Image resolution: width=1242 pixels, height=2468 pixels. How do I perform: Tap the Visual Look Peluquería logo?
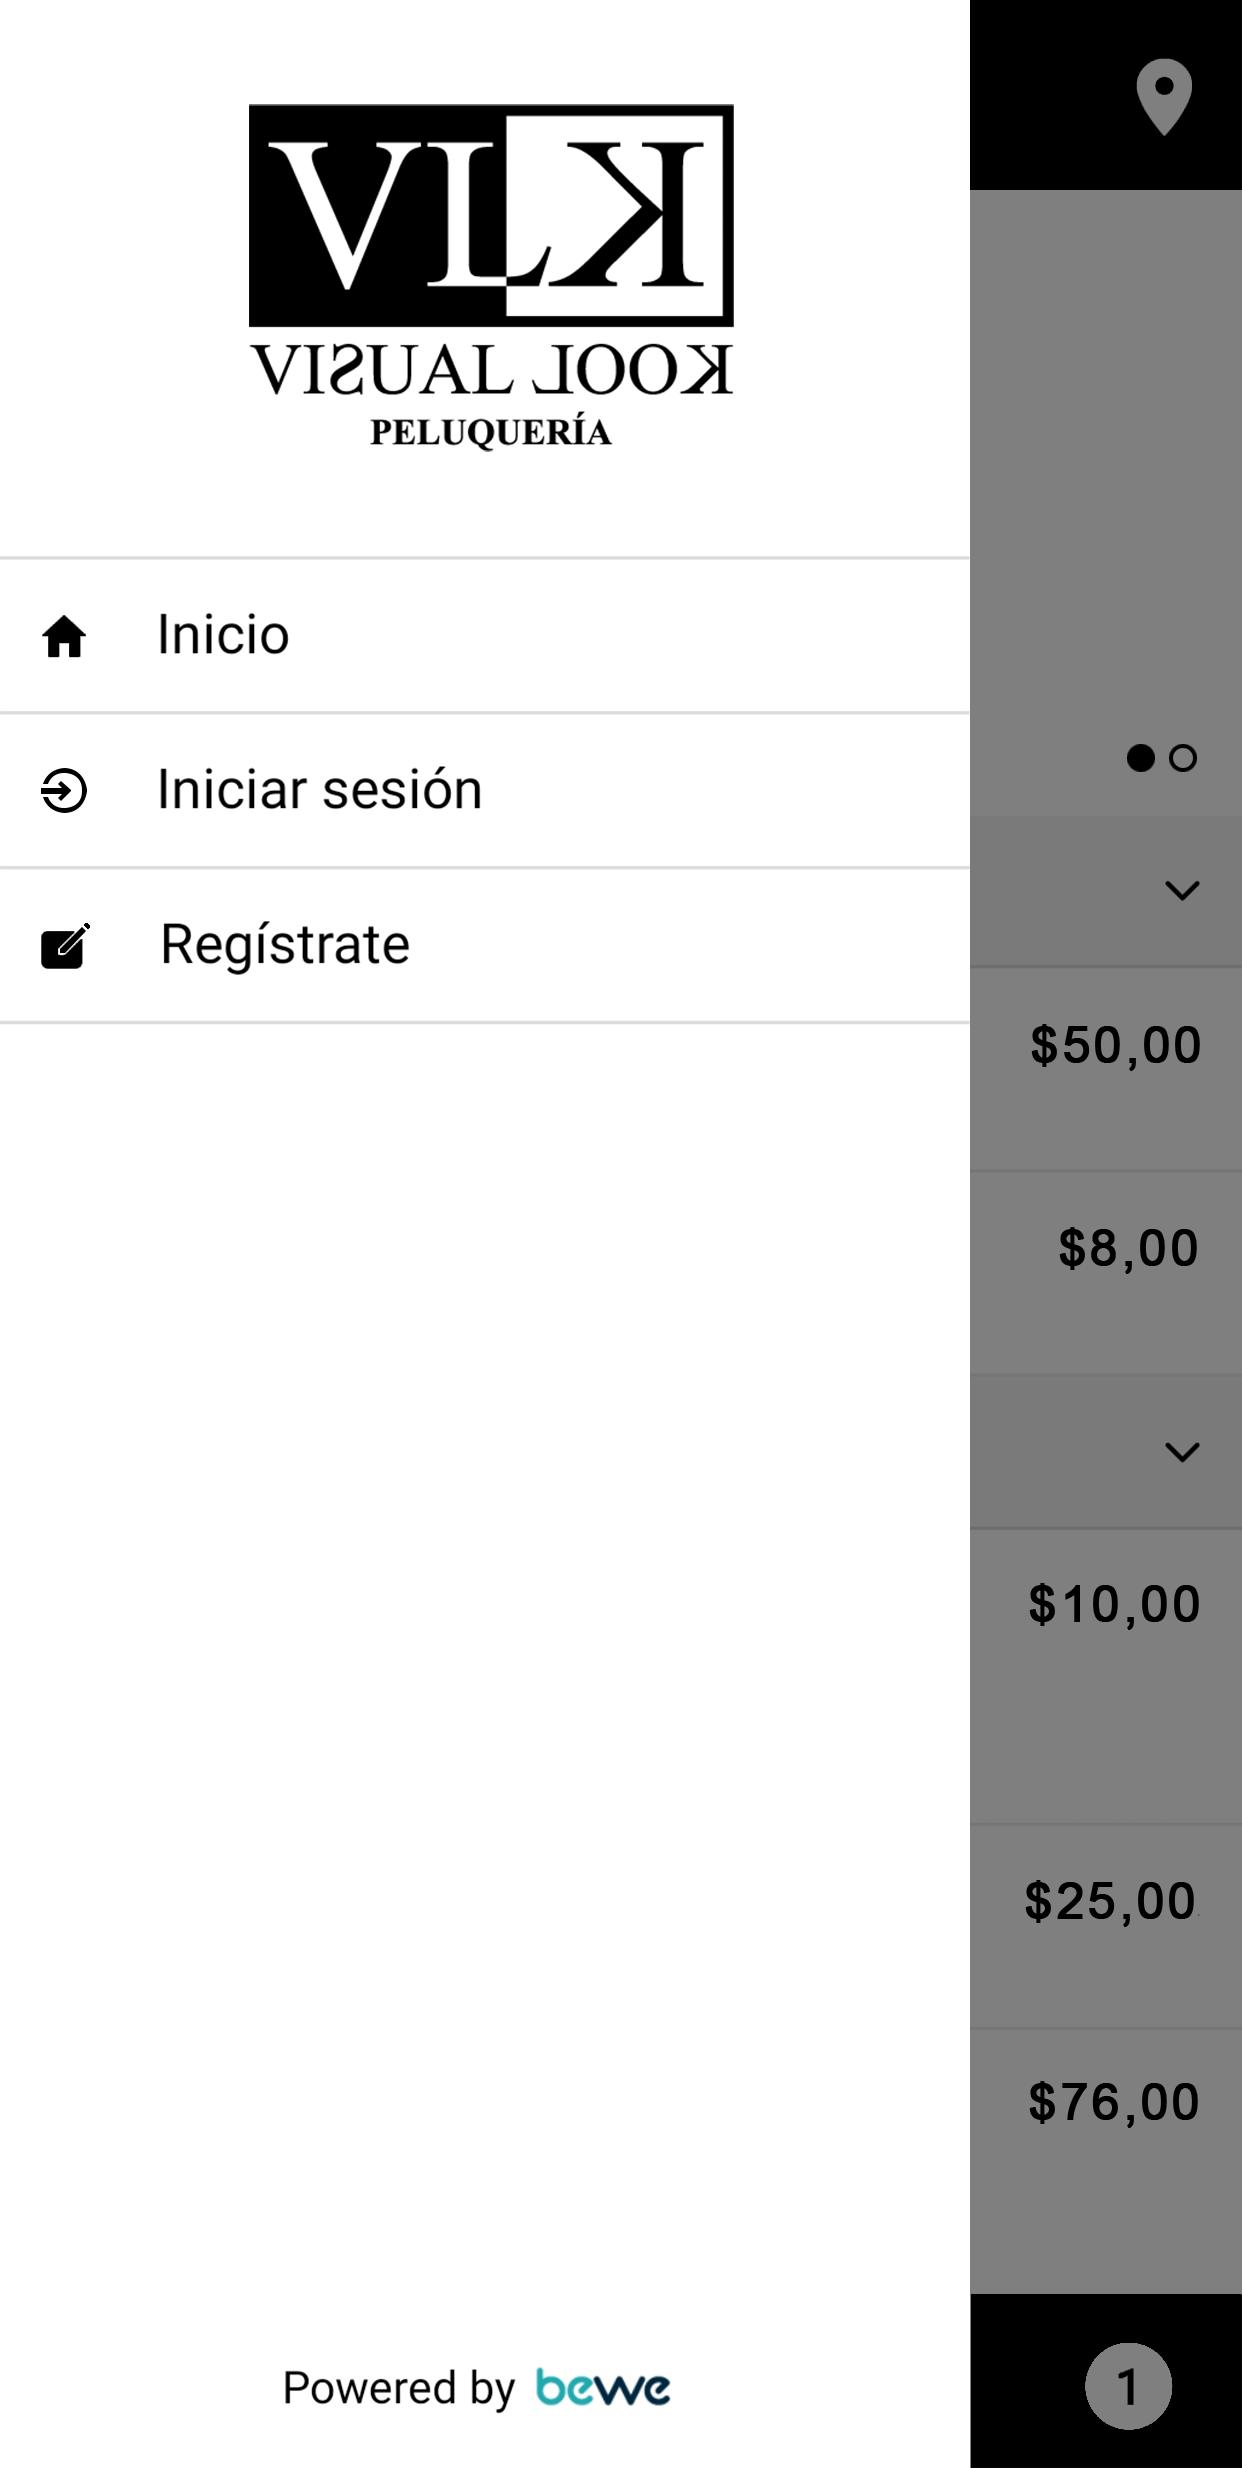point(491,277)
